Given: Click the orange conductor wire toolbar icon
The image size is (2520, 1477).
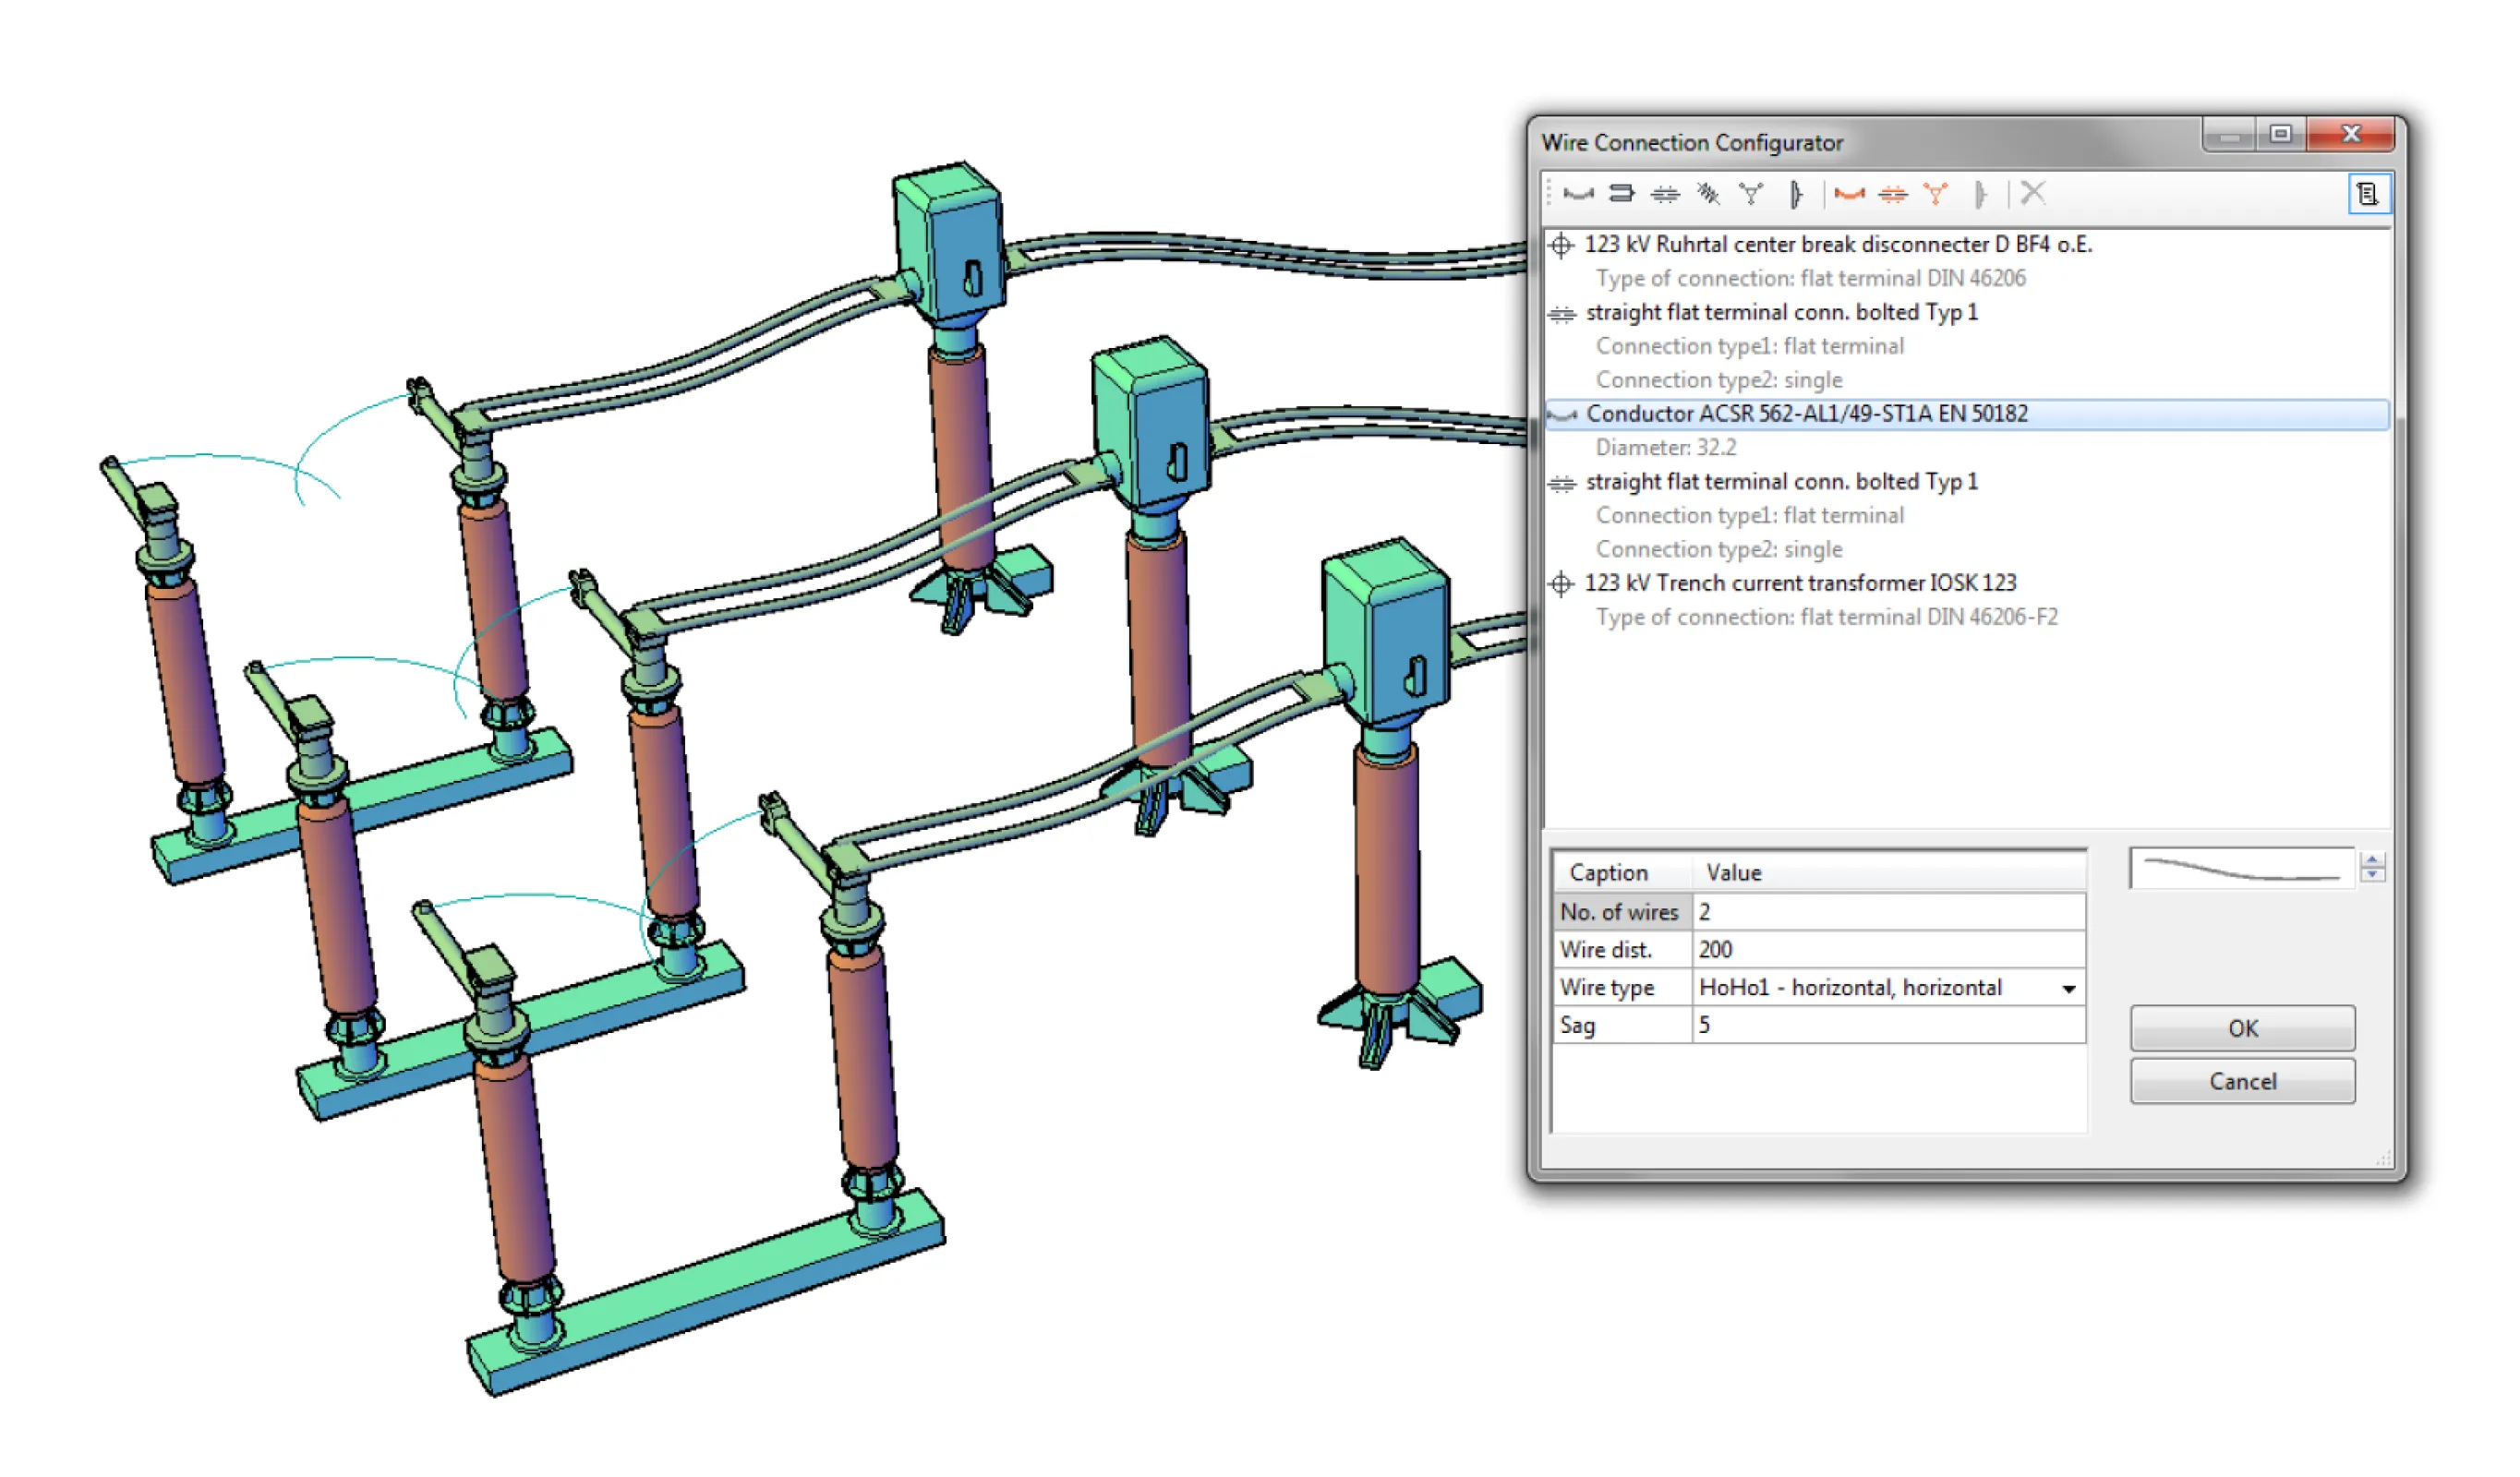Looking at the screenshot, I should point(1850,194).
